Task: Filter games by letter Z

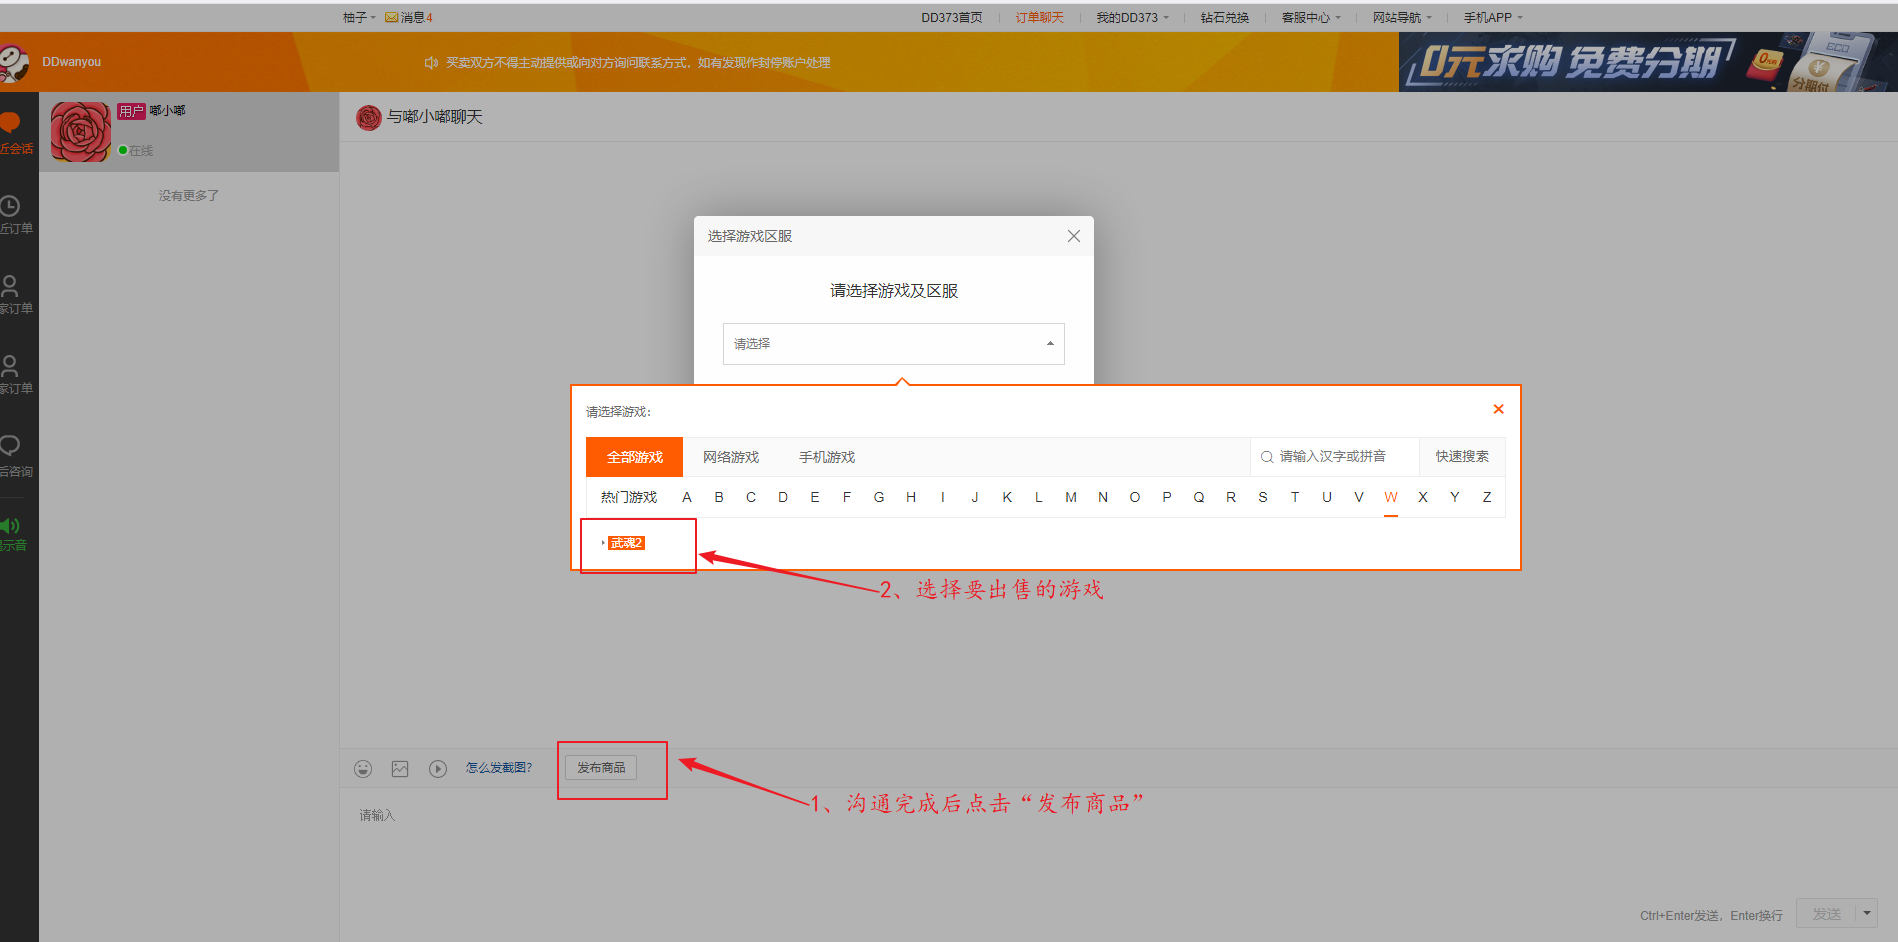Action: (1487, 497)
